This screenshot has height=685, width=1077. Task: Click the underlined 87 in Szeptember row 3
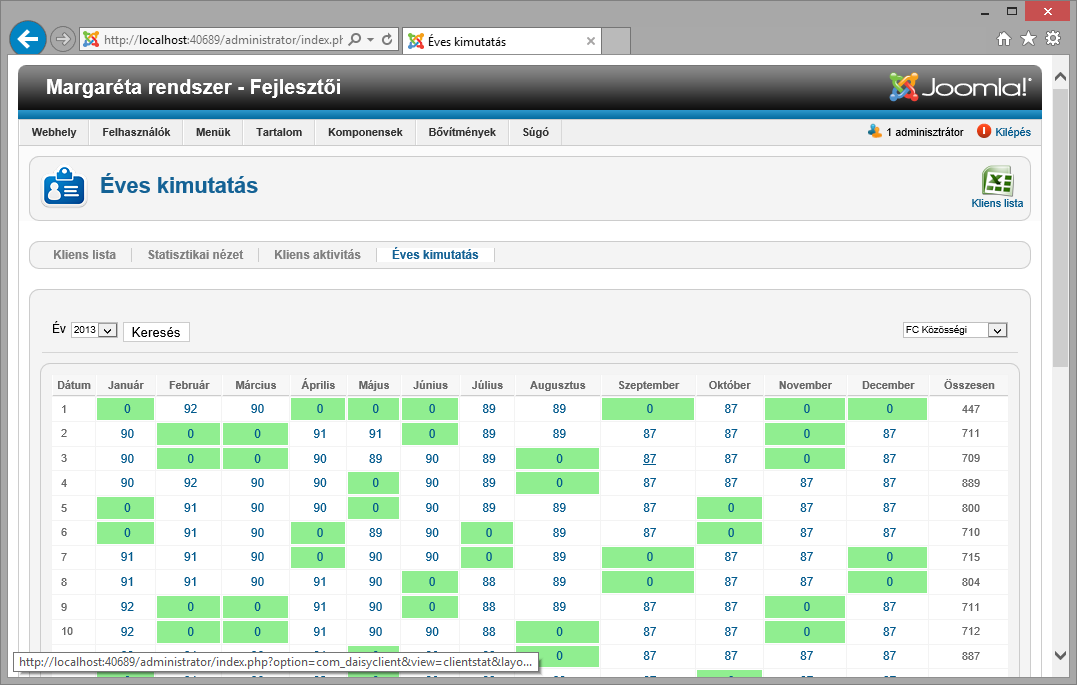click(650, 459)
